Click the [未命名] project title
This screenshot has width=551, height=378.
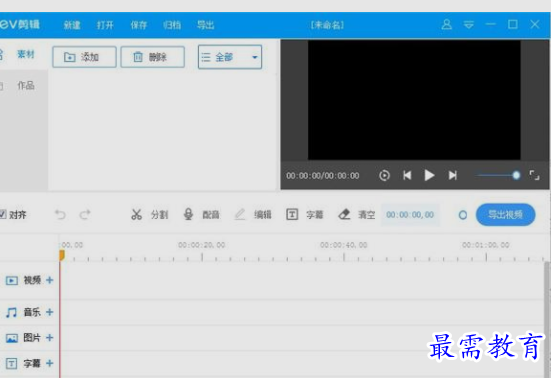(327, 25)
